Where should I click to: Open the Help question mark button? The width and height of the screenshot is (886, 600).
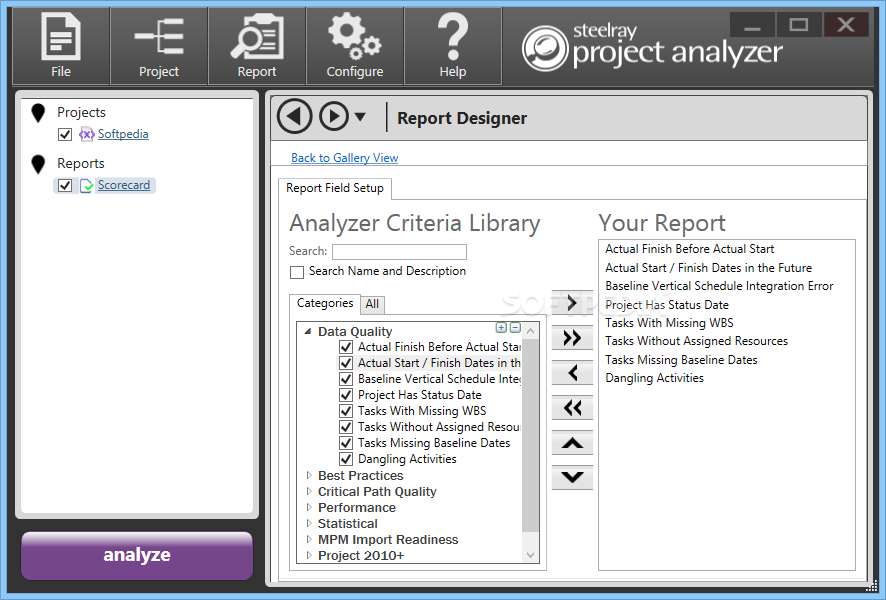tap(453, 46)
